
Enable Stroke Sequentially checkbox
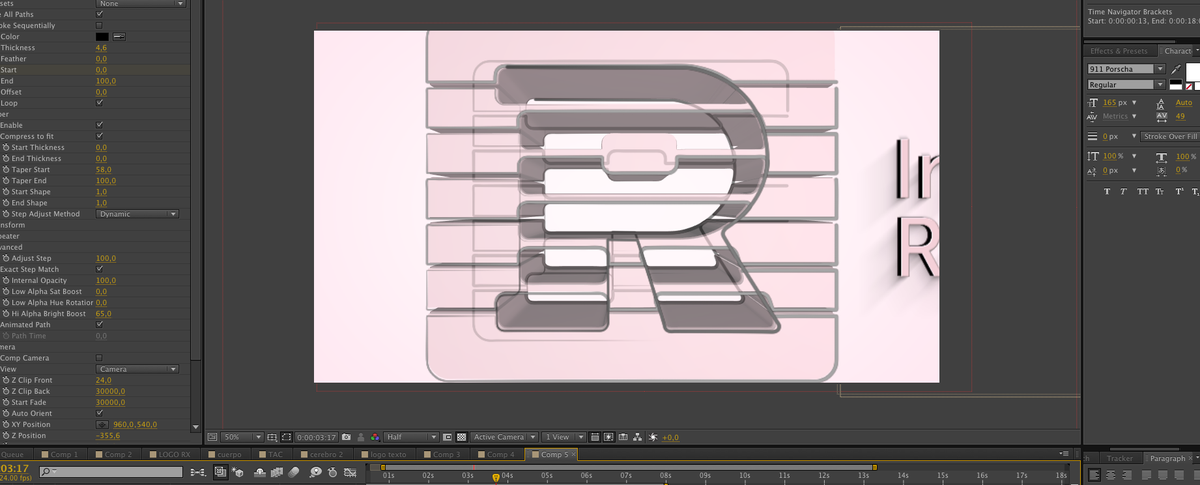[99, 25]
